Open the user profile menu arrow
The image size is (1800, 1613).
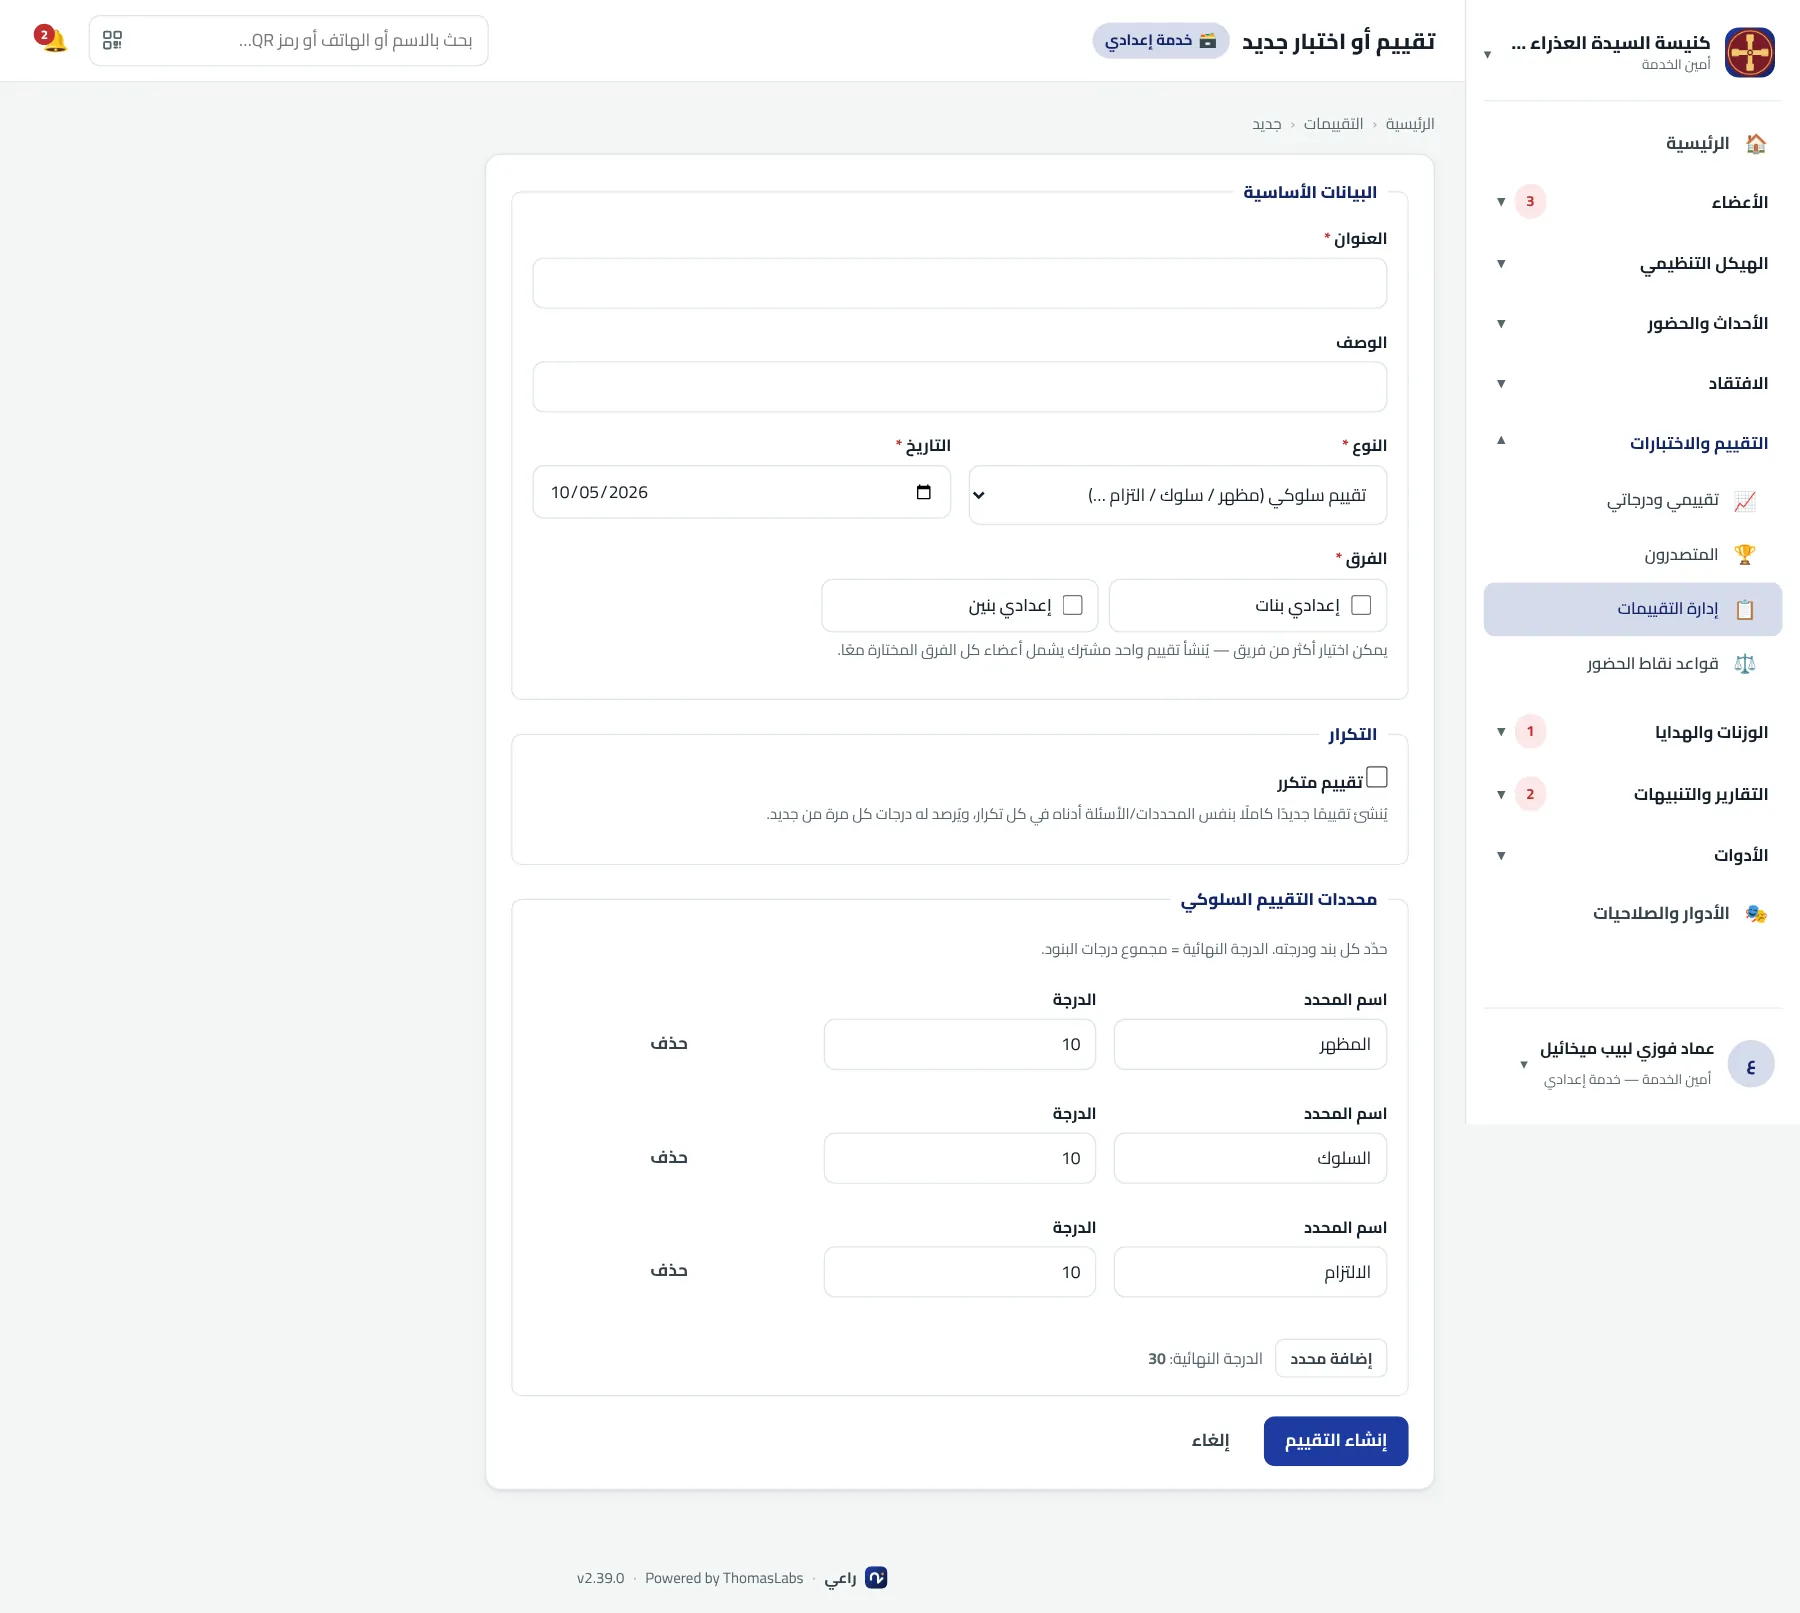click(1524, 1065)
